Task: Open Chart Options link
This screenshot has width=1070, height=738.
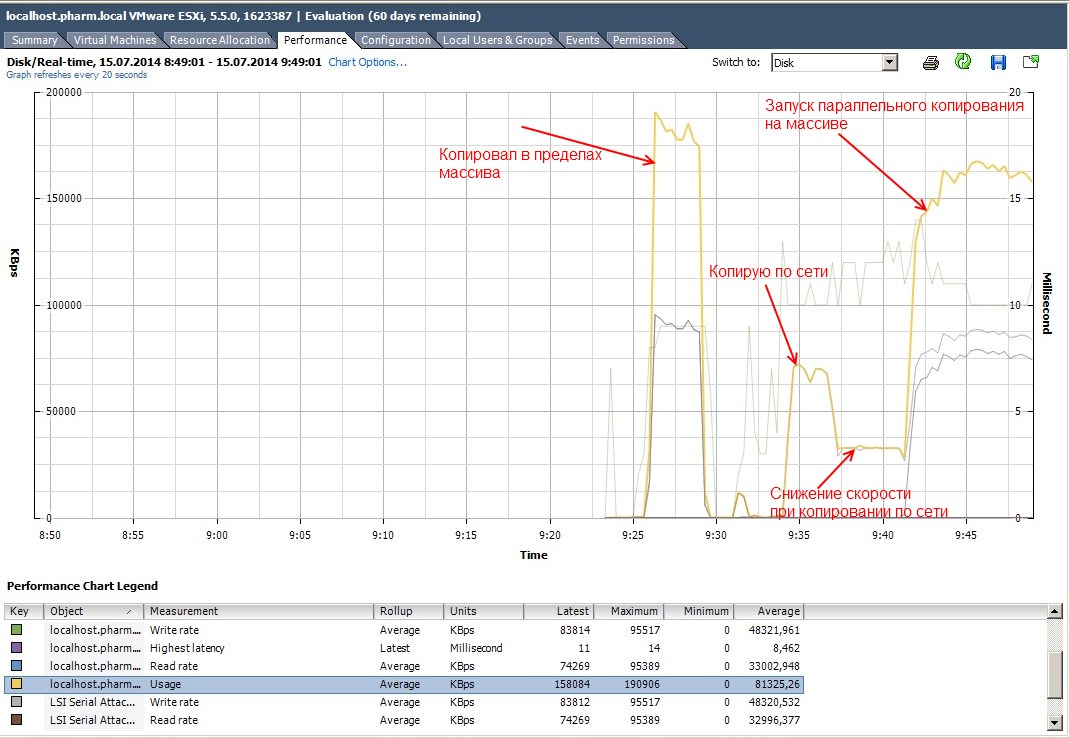Action: click(367, 62)
